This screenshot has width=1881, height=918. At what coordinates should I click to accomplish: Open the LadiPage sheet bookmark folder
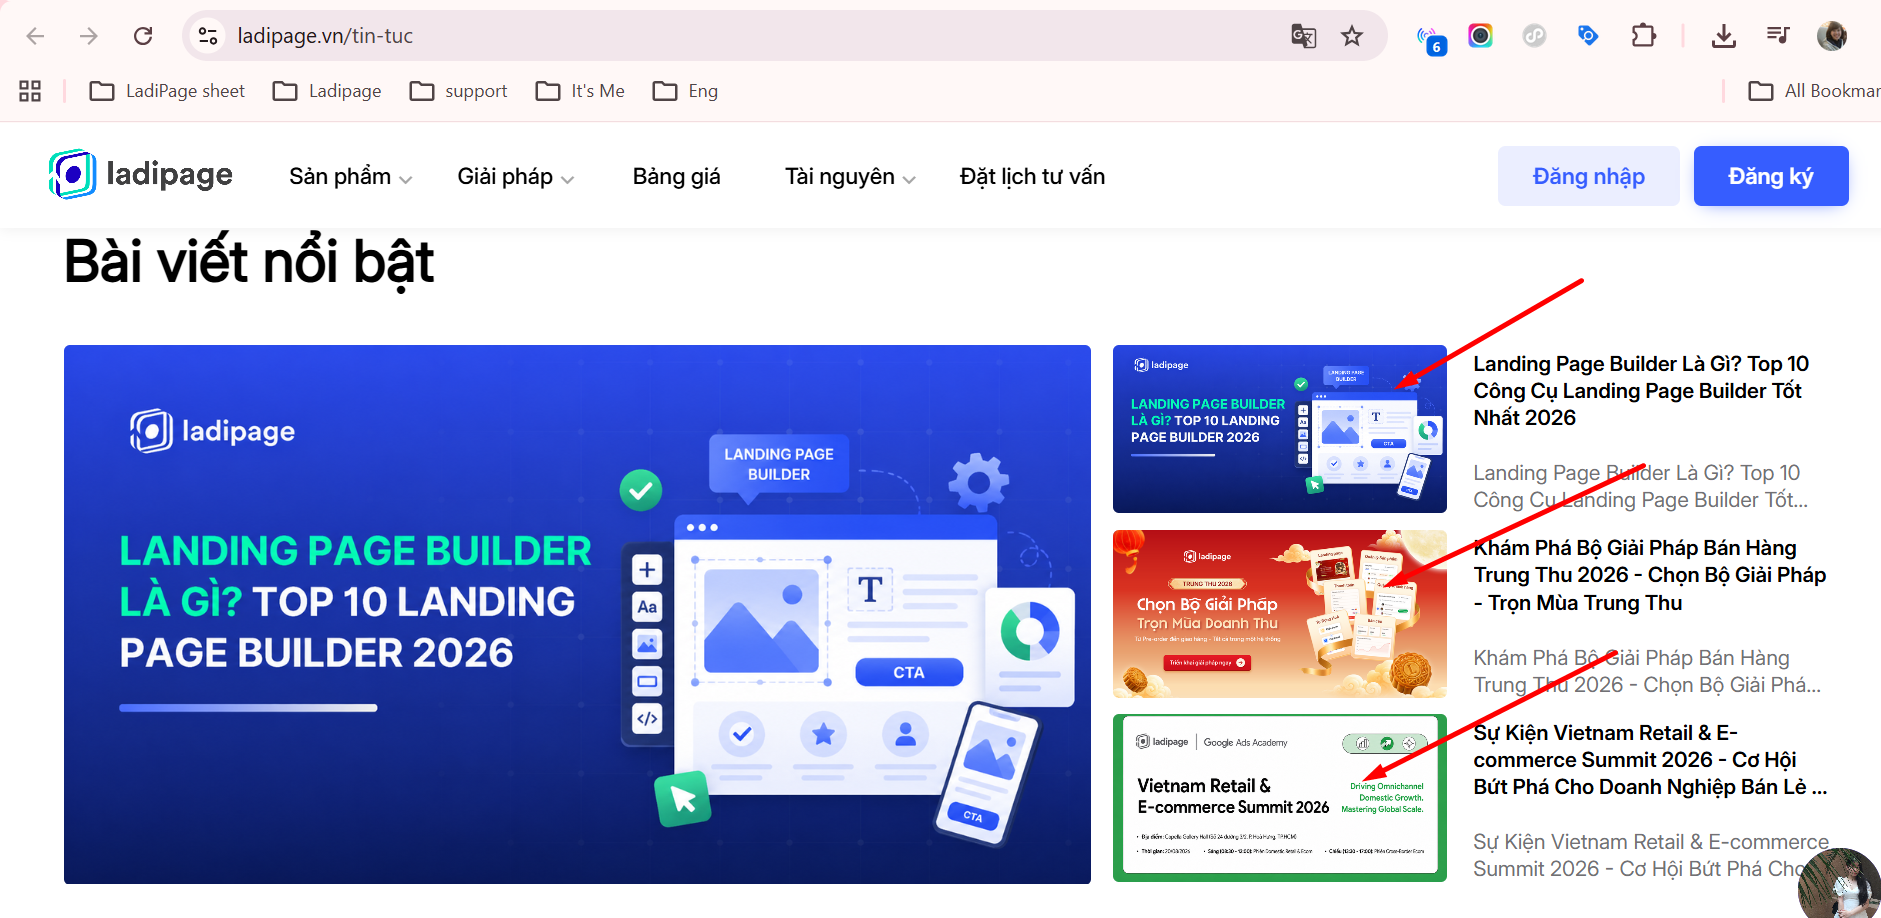(167, 91)
